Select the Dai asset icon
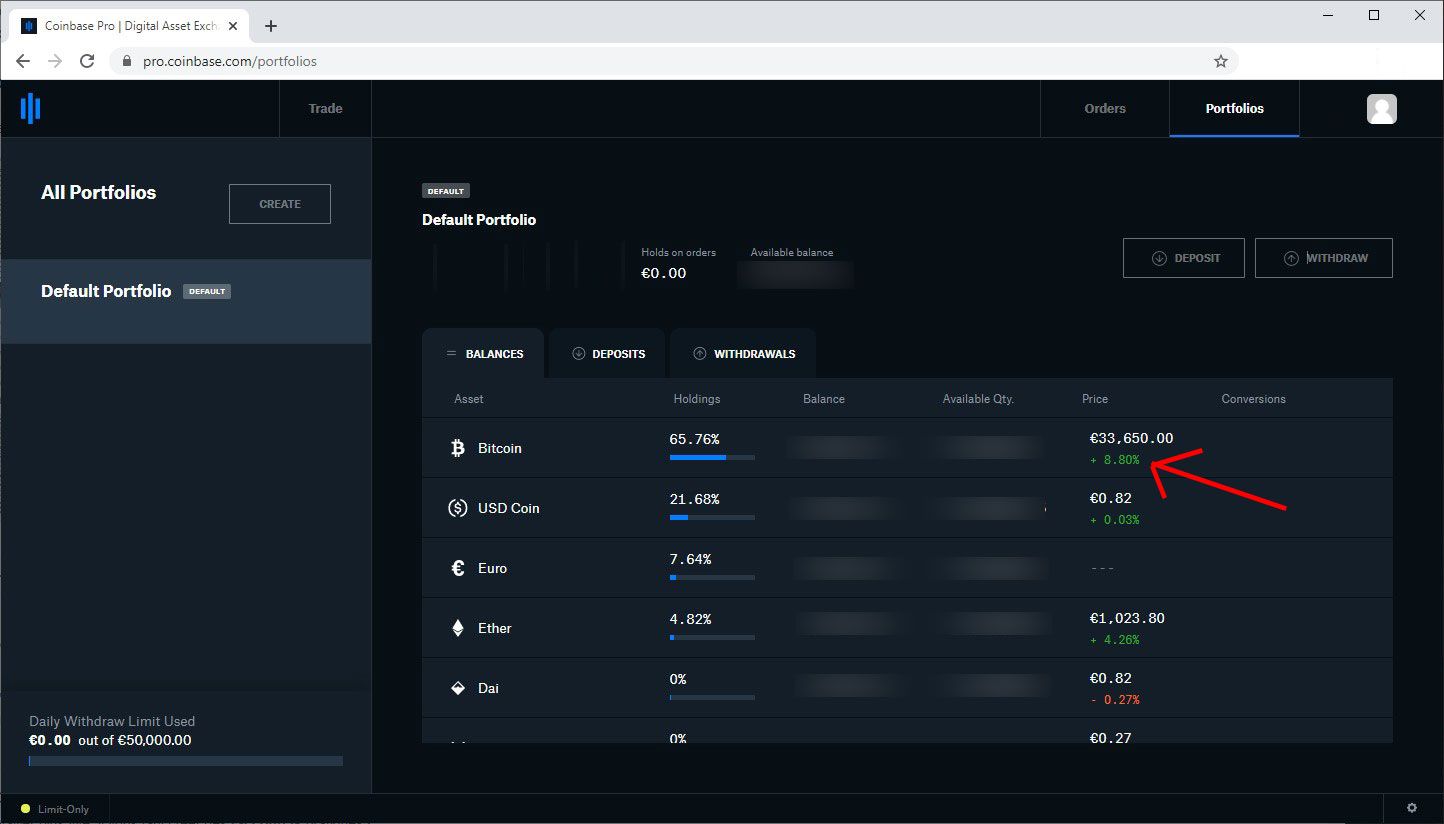The width and height of the screenshot is (1444, 824). (458, 687)
